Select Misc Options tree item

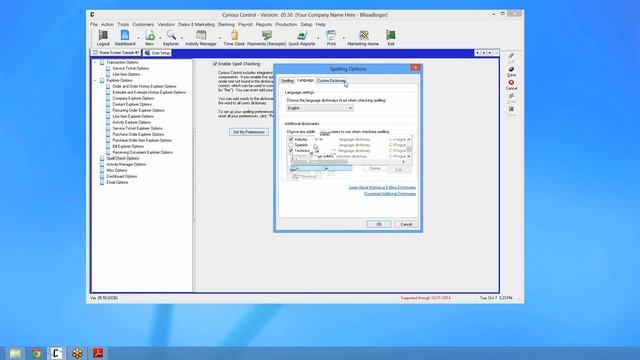(117, 170)
